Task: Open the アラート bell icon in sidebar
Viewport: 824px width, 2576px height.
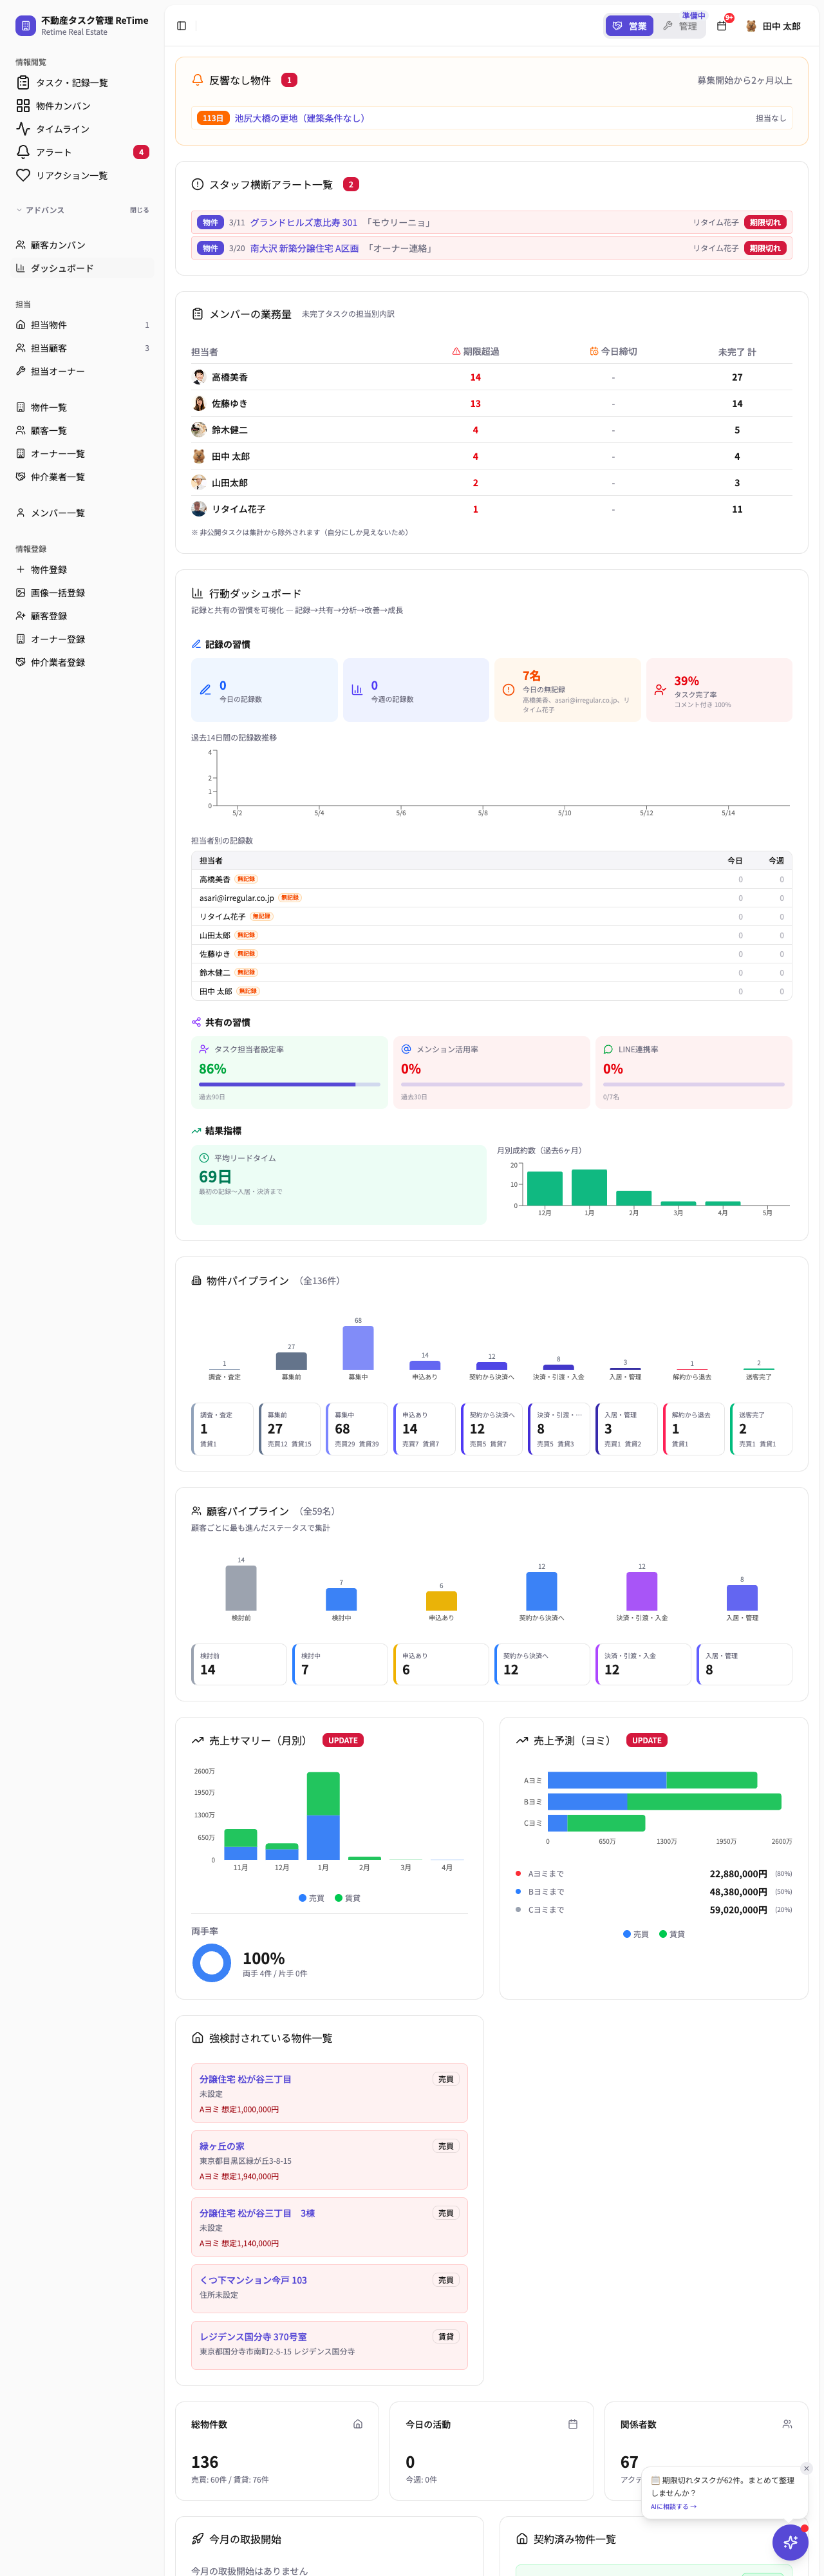Action: pos(23,152)
